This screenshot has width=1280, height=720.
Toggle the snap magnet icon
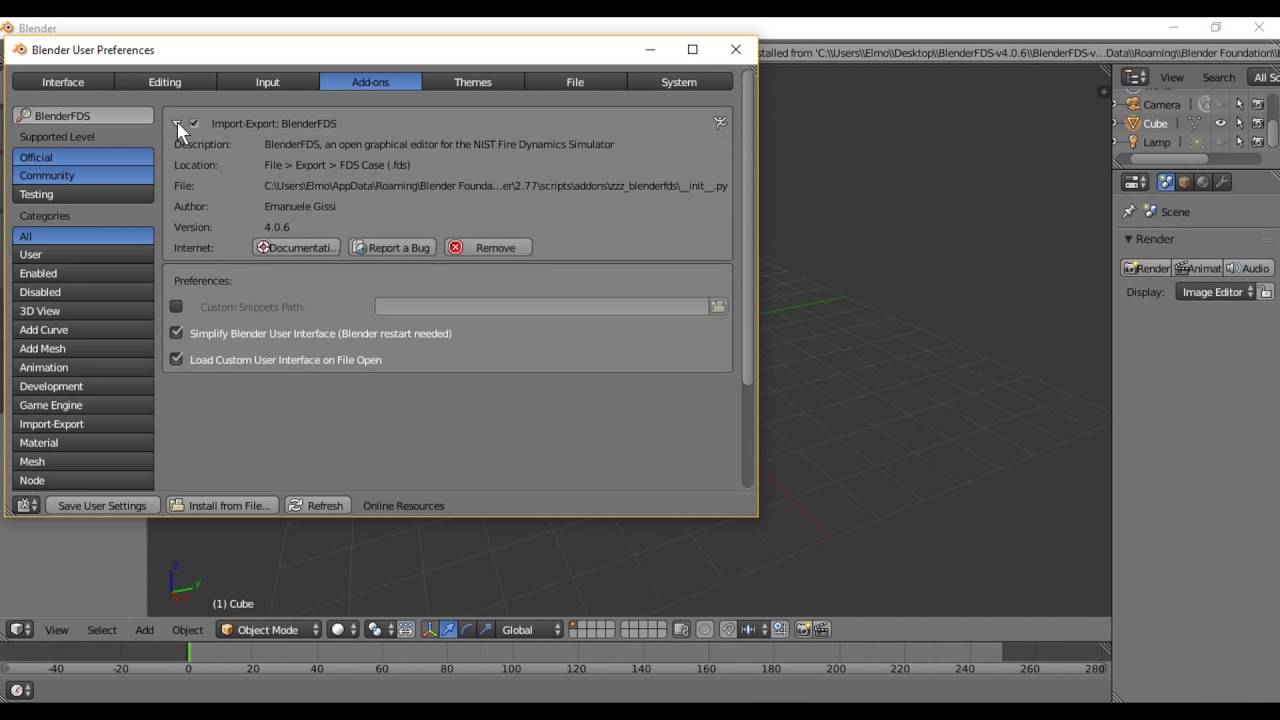(x=727, y=629)
